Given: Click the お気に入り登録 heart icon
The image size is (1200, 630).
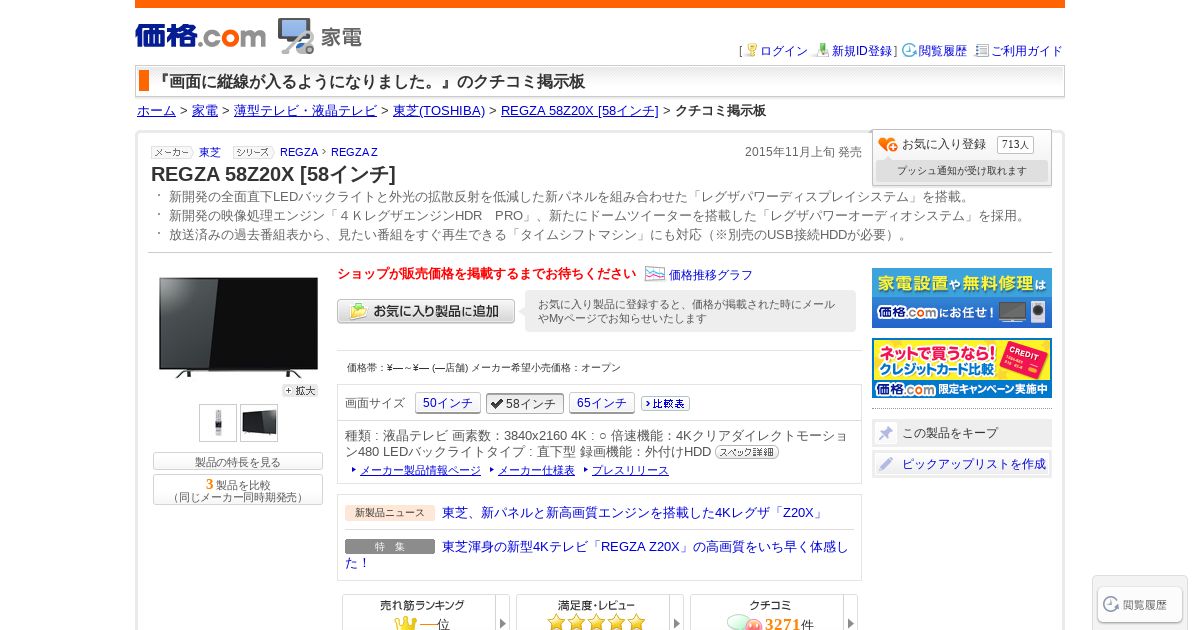Looking at the screenshot, I should point(888,145).
